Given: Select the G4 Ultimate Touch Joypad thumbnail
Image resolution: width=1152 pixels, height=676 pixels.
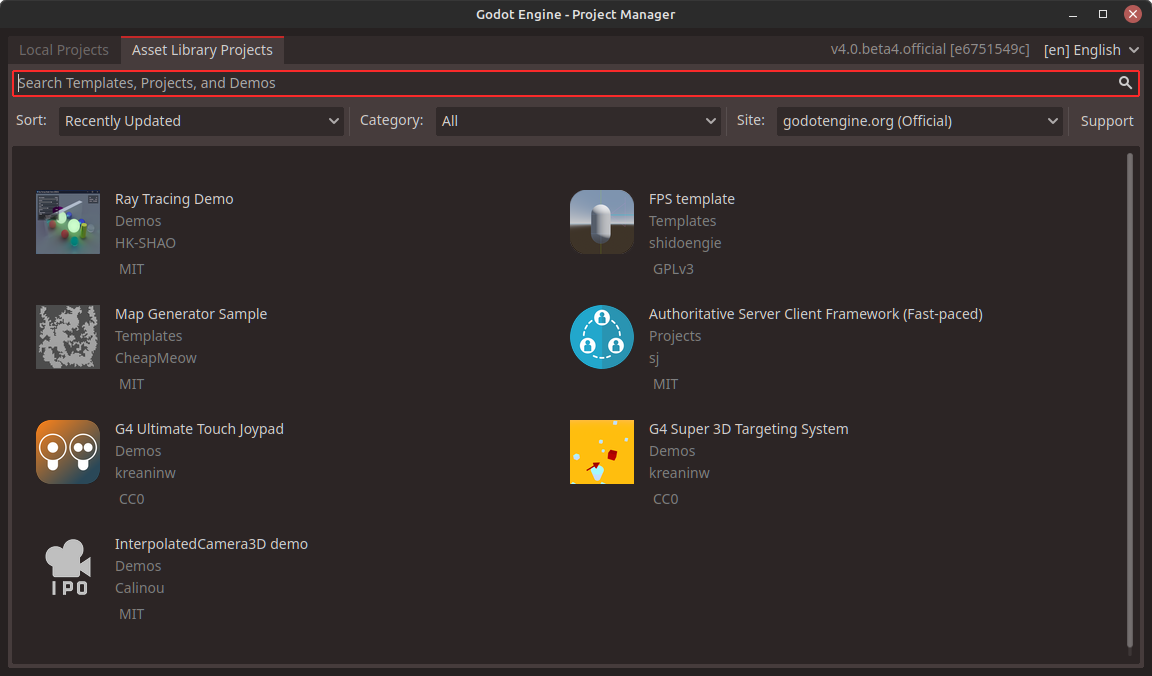Looking at the screenshot, I should (x=67, y=451).
